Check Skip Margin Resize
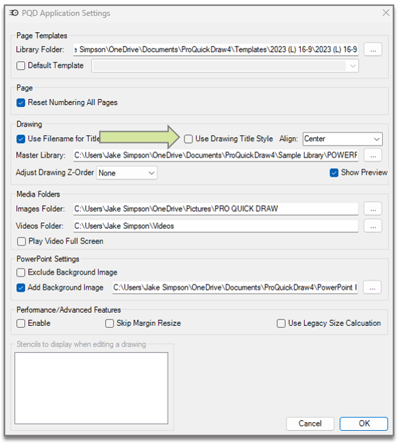 (109, 323)
